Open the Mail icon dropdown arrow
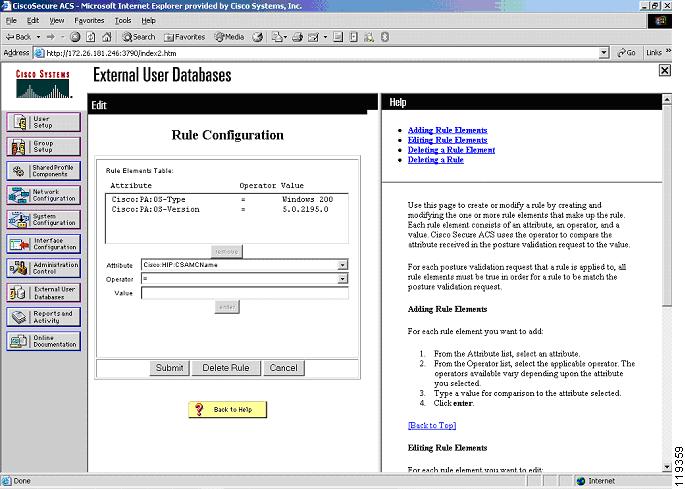Image resolution: width=685 pixels, height=489 pixels. click(x=285, y=37)
